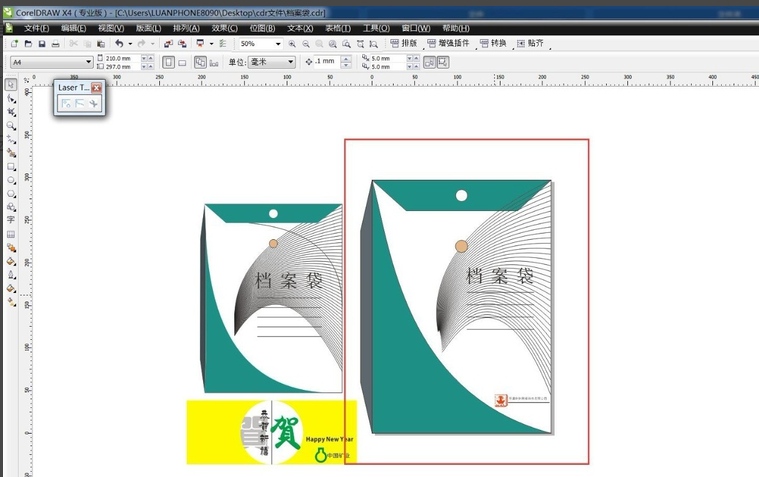Click the Undo arrow icon
The image size is (759, 477).
118,44
